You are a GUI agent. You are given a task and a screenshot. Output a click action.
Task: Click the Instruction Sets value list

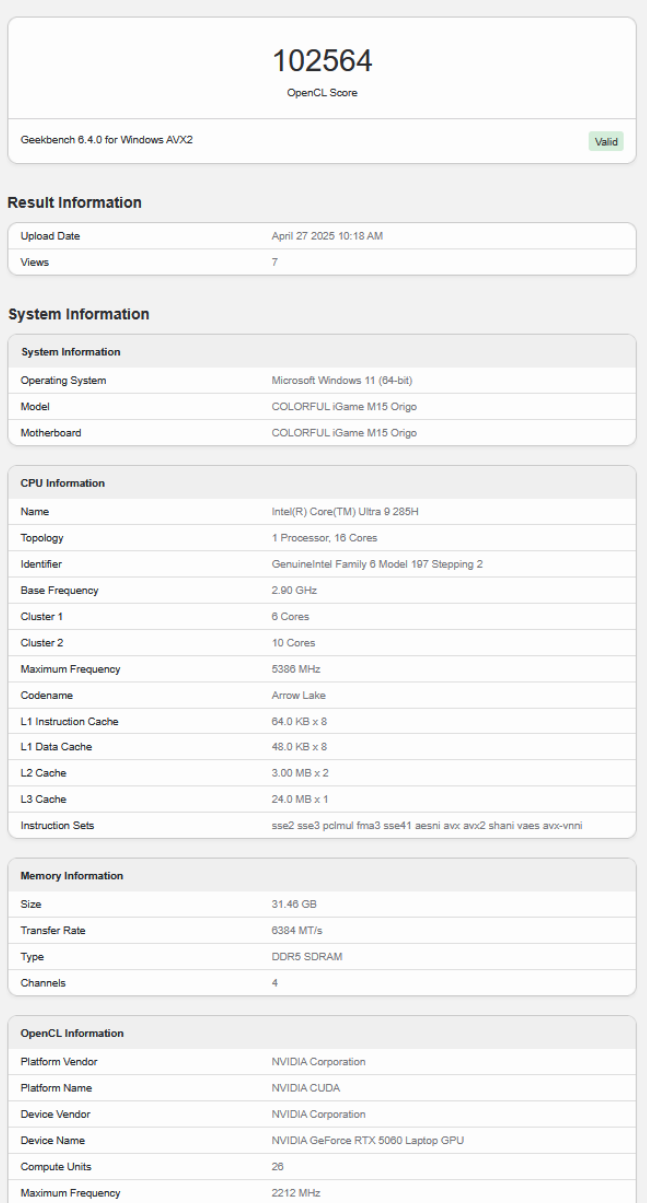click(x=427, y=825)
